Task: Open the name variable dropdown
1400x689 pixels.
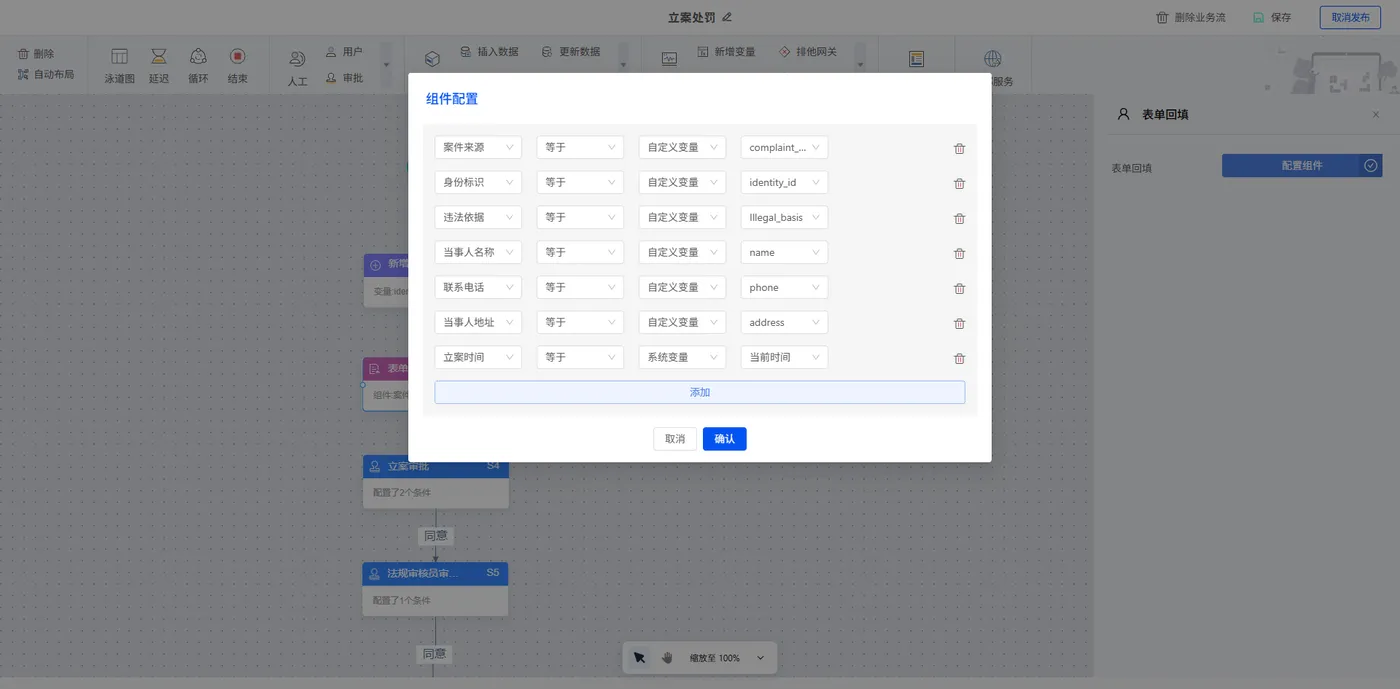Action: click(784, 252)
